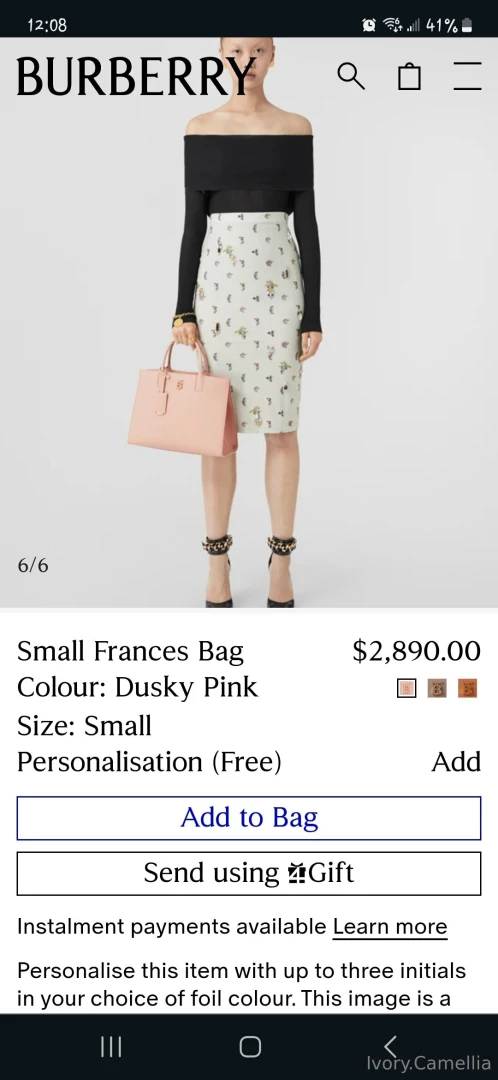This screenshot has width=498, height=1080.
Task: Tap the Size: Small row
Action: click(84, 726)
